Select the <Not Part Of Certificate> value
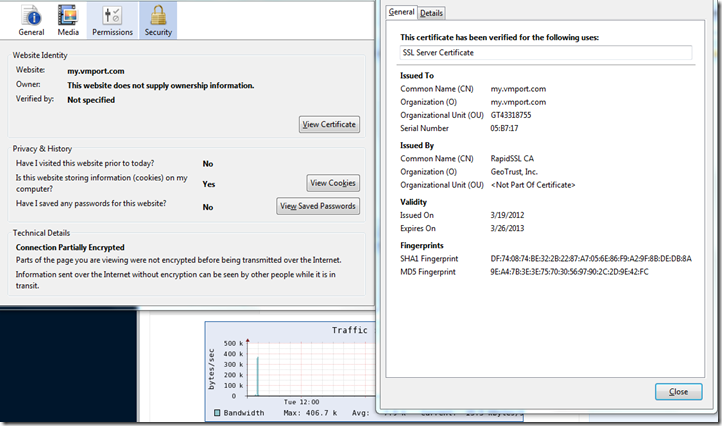Viewport: 722px width, 426px height. tap(533, 185)
